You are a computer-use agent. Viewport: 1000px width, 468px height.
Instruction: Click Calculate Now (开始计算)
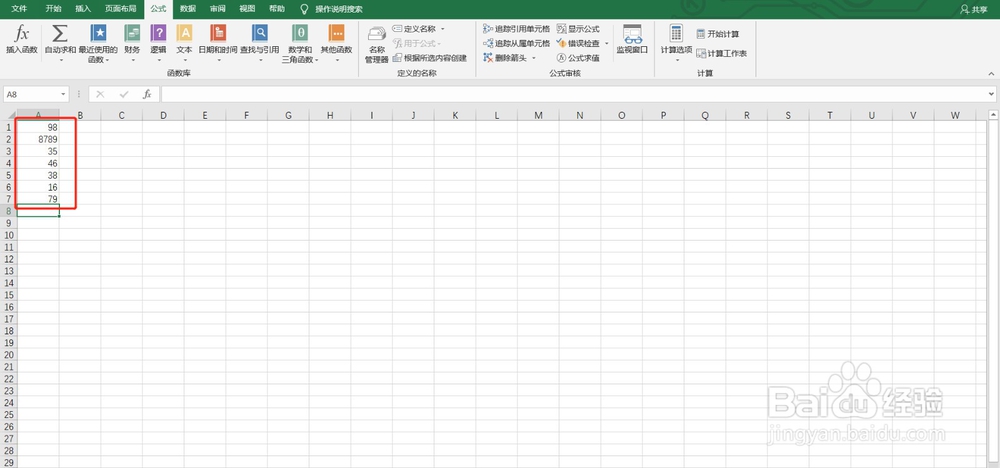[717, 34]
